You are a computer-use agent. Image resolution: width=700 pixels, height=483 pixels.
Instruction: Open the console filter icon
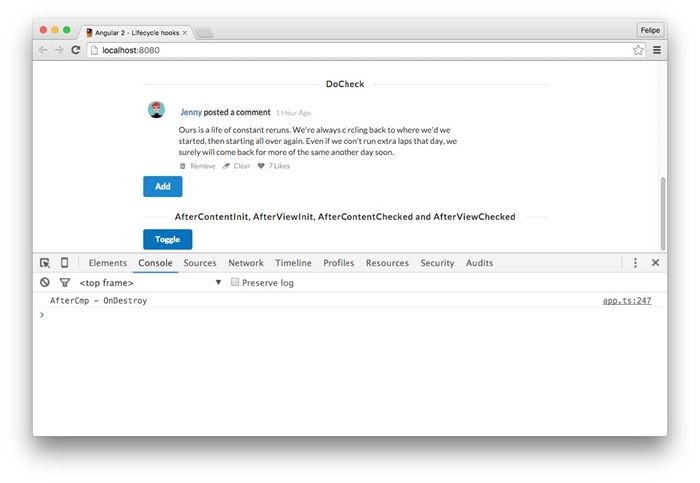64,283
